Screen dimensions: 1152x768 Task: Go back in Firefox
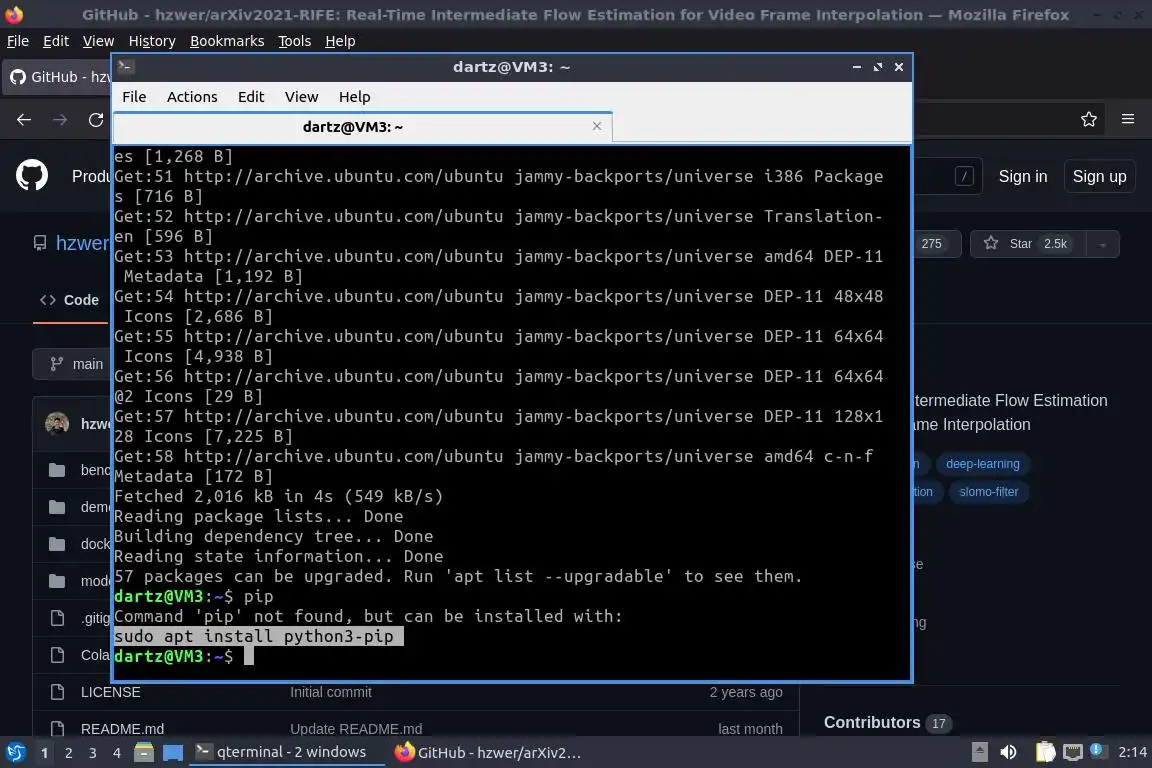24,120
